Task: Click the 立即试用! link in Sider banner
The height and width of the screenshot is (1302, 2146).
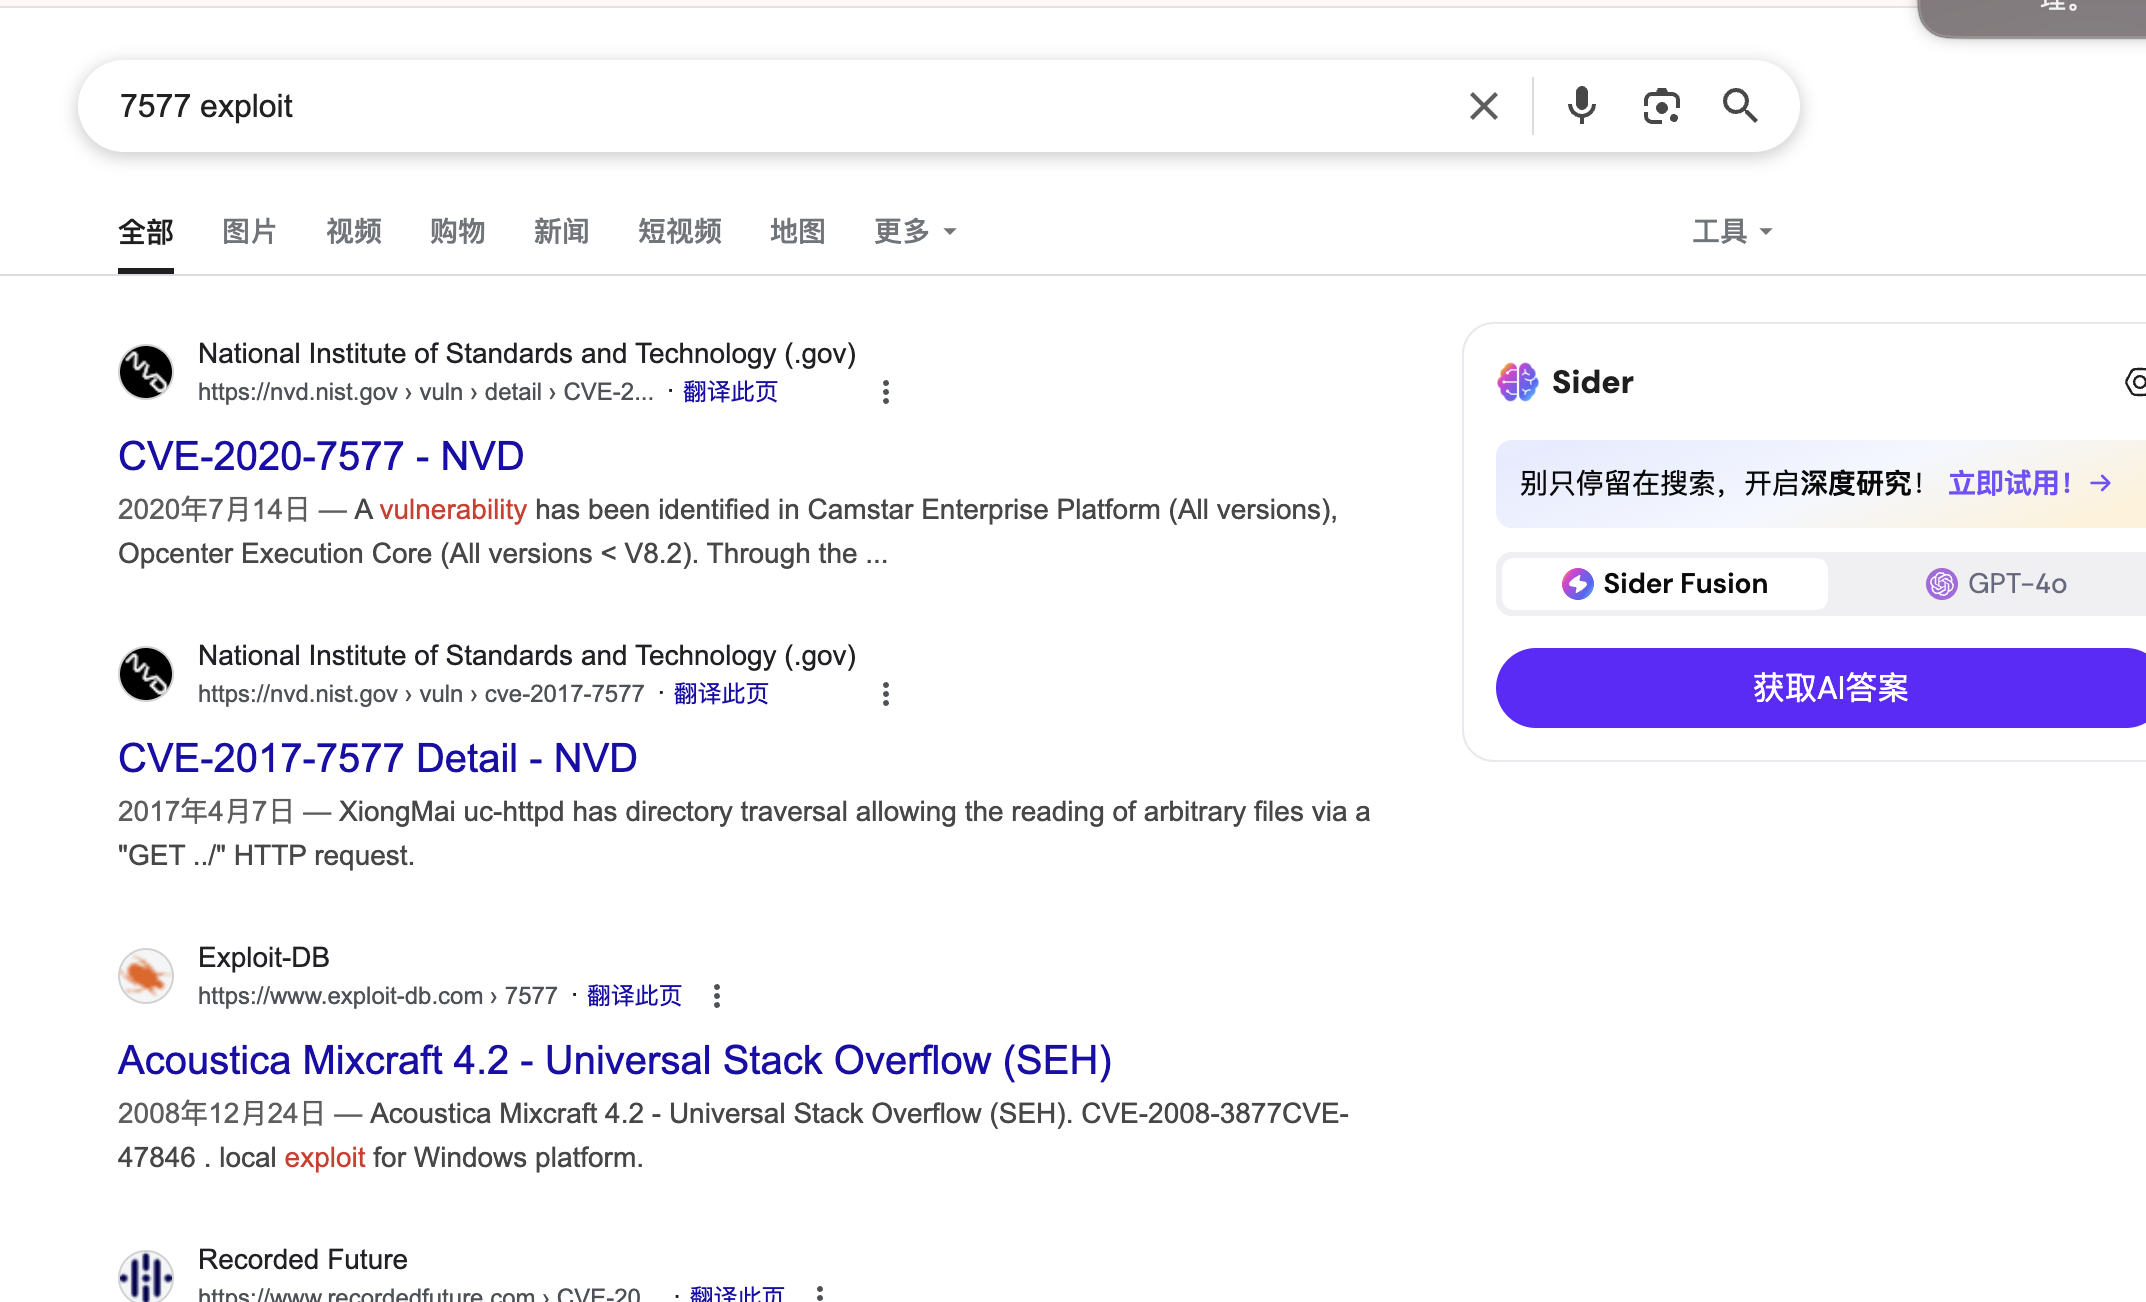Action: coord(2011,484)
